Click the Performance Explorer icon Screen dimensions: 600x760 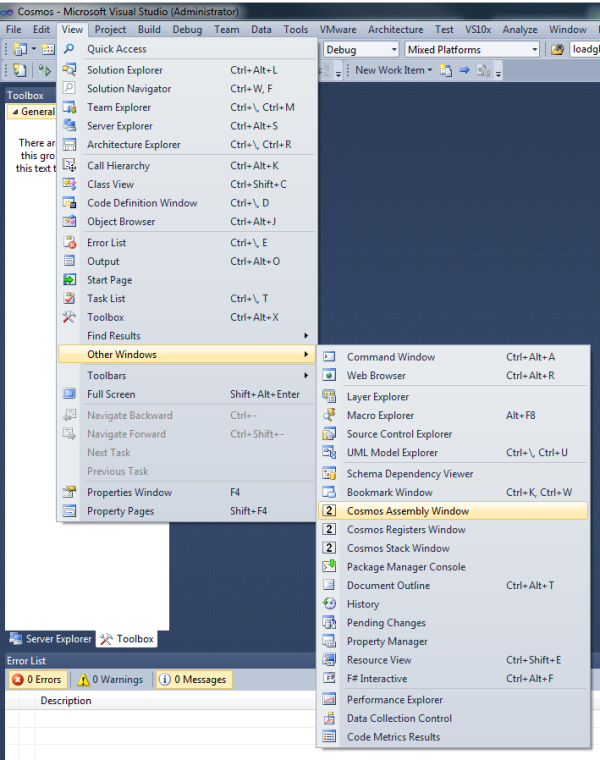(x=329, y=699)
